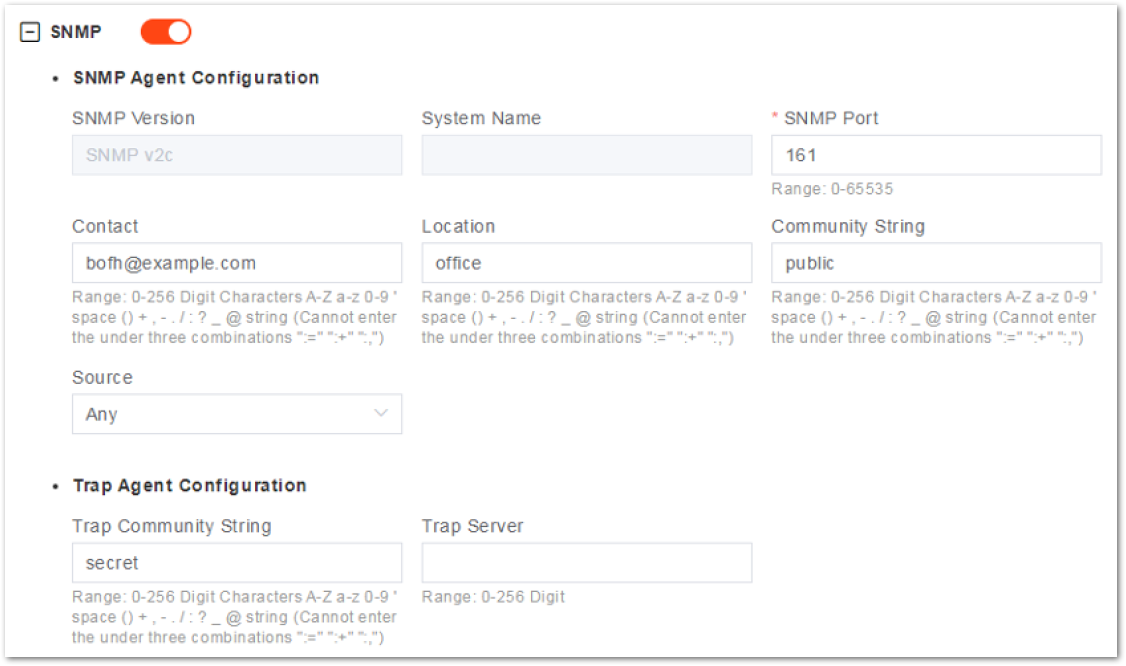Screen dimensions: 1126x666
Task: Click the Source label above dropdown
Action: 102,377
